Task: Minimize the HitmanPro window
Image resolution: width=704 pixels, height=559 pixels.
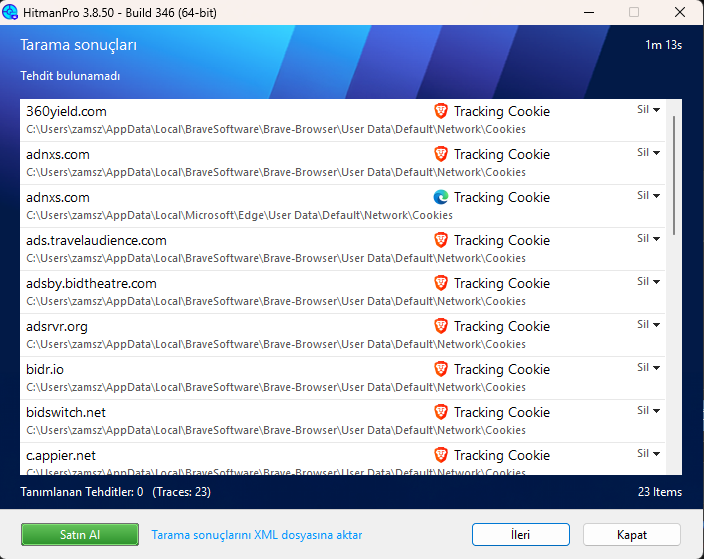Action: [x=589, y=12]
